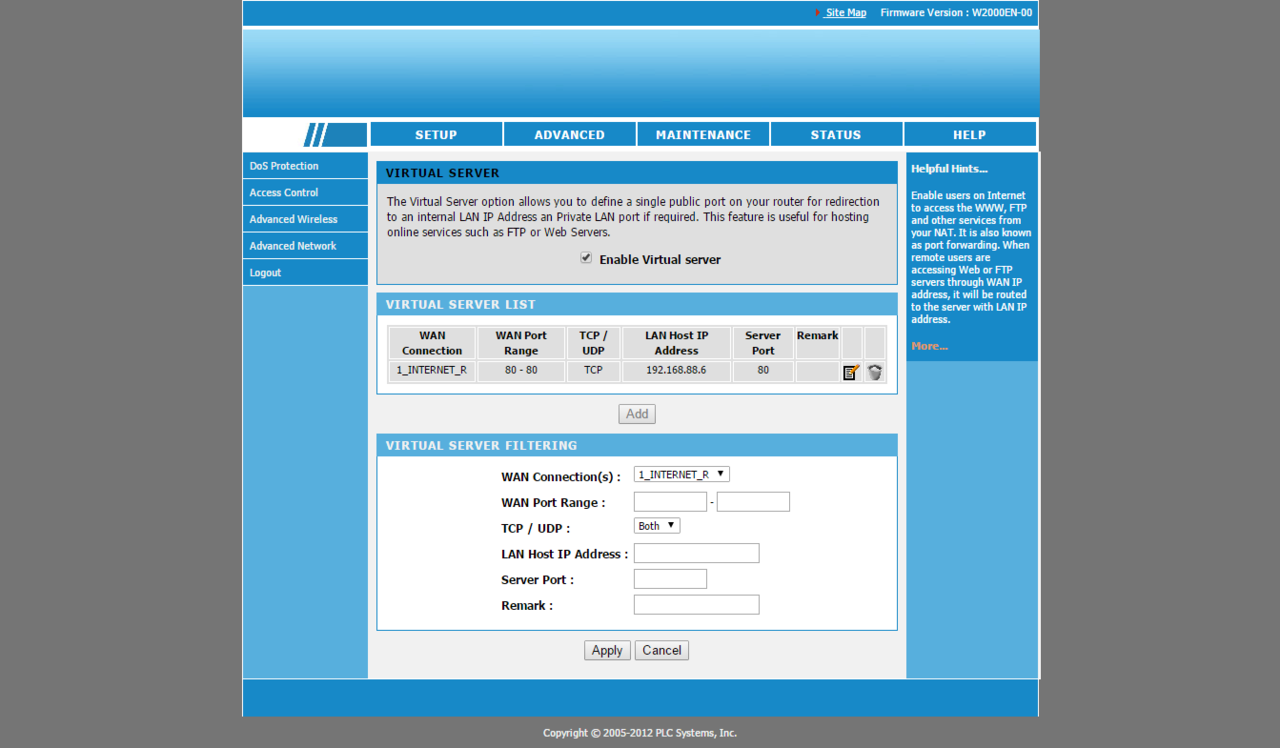Click Logout in the sidebar

[305, 272]
